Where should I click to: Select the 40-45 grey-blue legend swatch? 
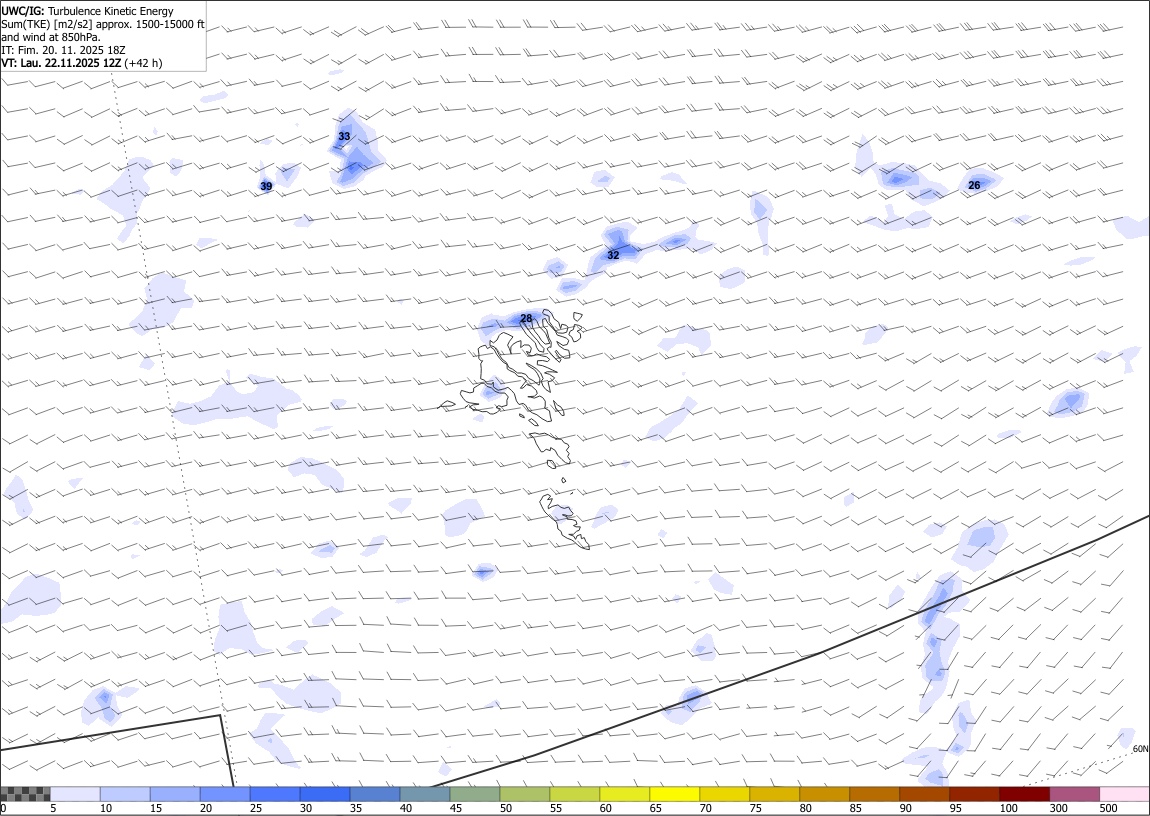tap(425, 794)
